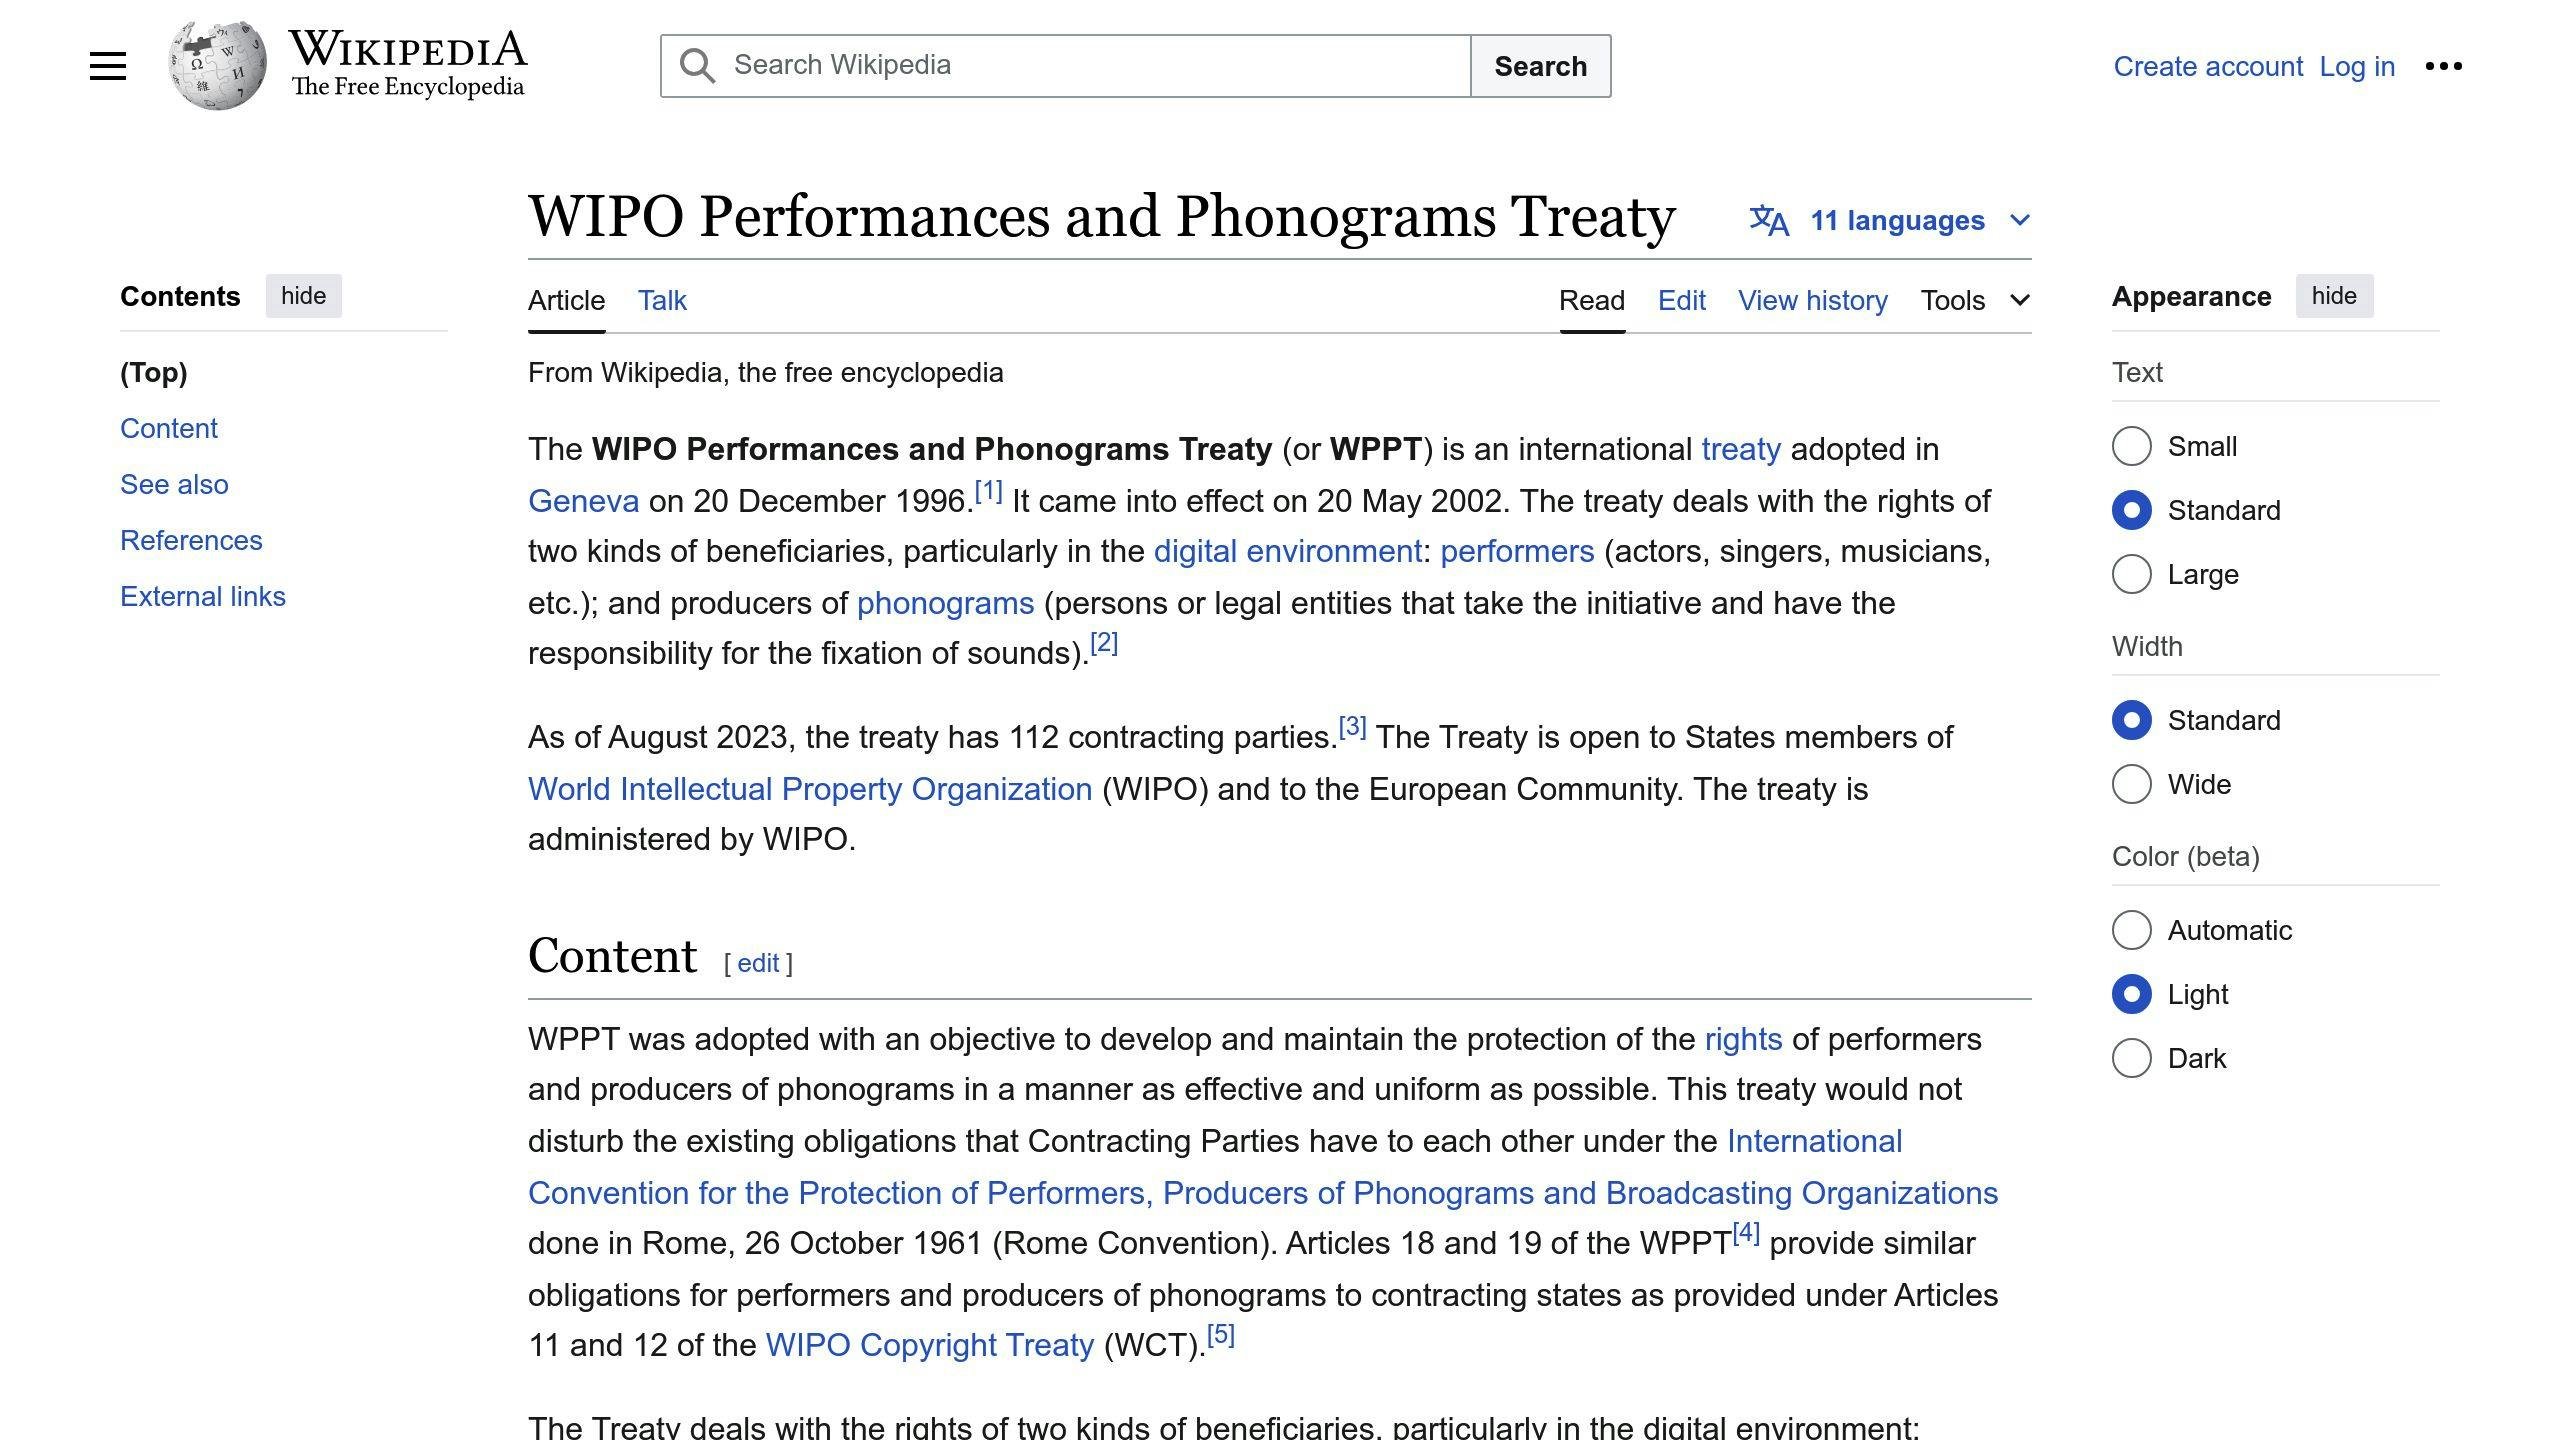2560x1440 pixels.
Task: Click citation reference [5]
Action: coord(1221,1335)
